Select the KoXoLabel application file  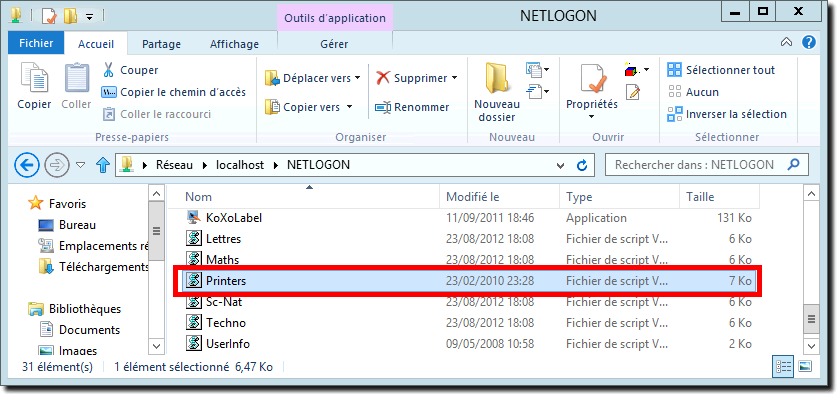coord(470,218)
